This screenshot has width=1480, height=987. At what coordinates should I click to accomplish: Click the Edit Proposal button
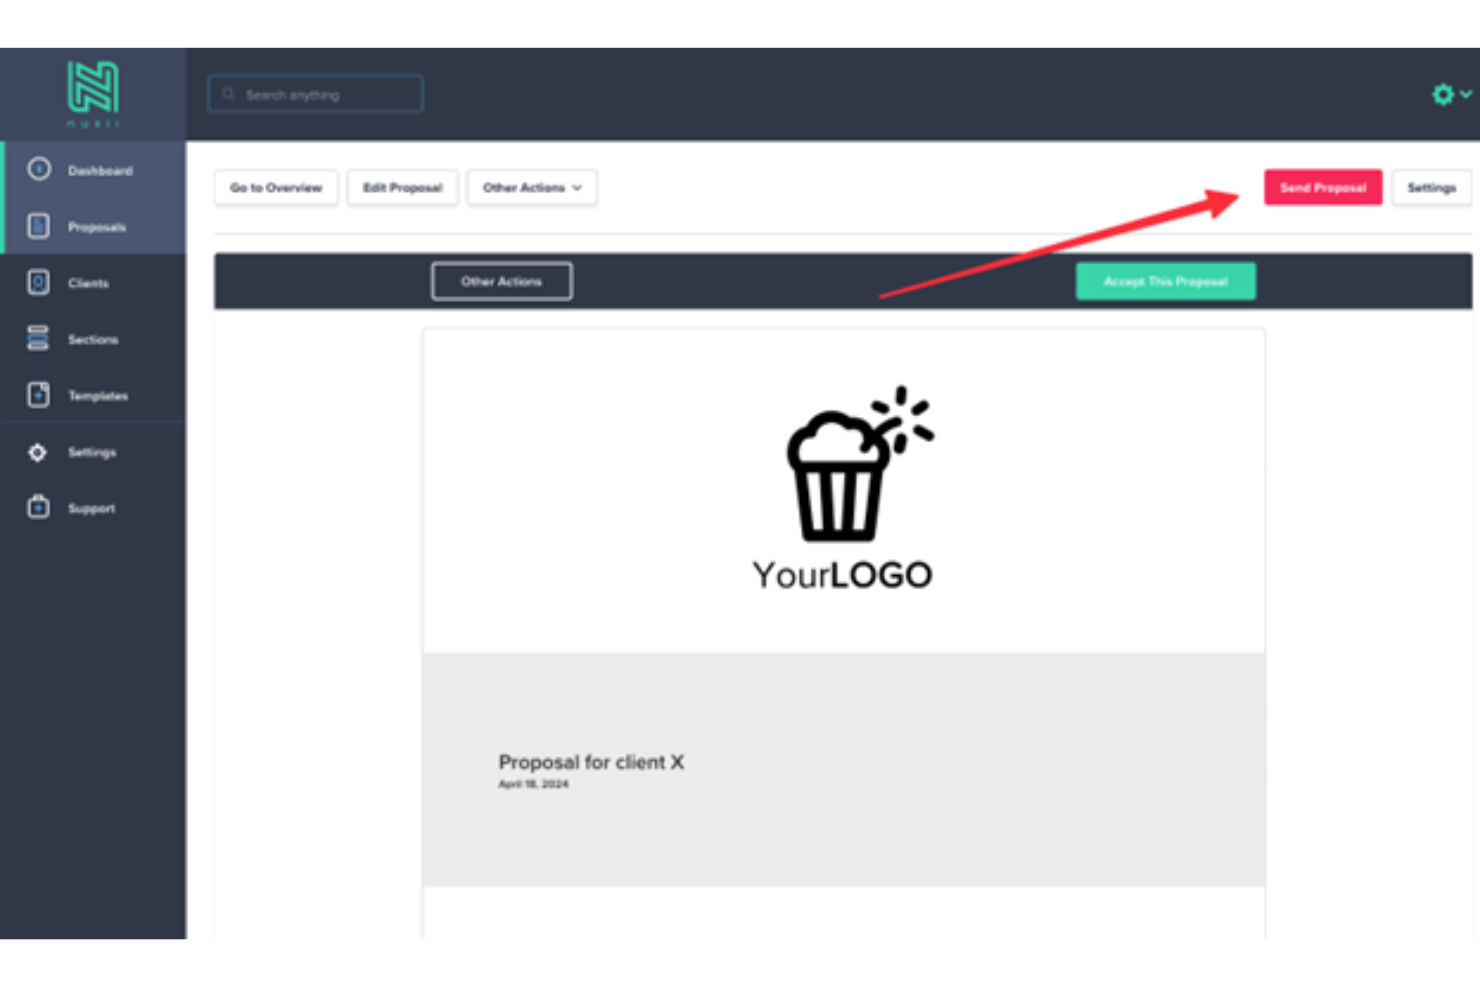[x=402, y=187]
